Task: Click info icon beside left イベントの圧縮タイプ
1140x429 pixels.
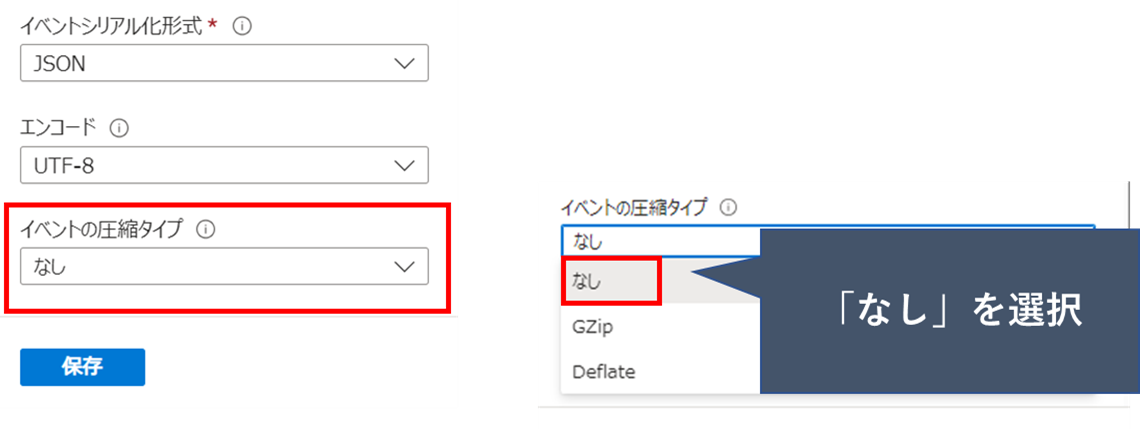Action: [x=206, y=230]
